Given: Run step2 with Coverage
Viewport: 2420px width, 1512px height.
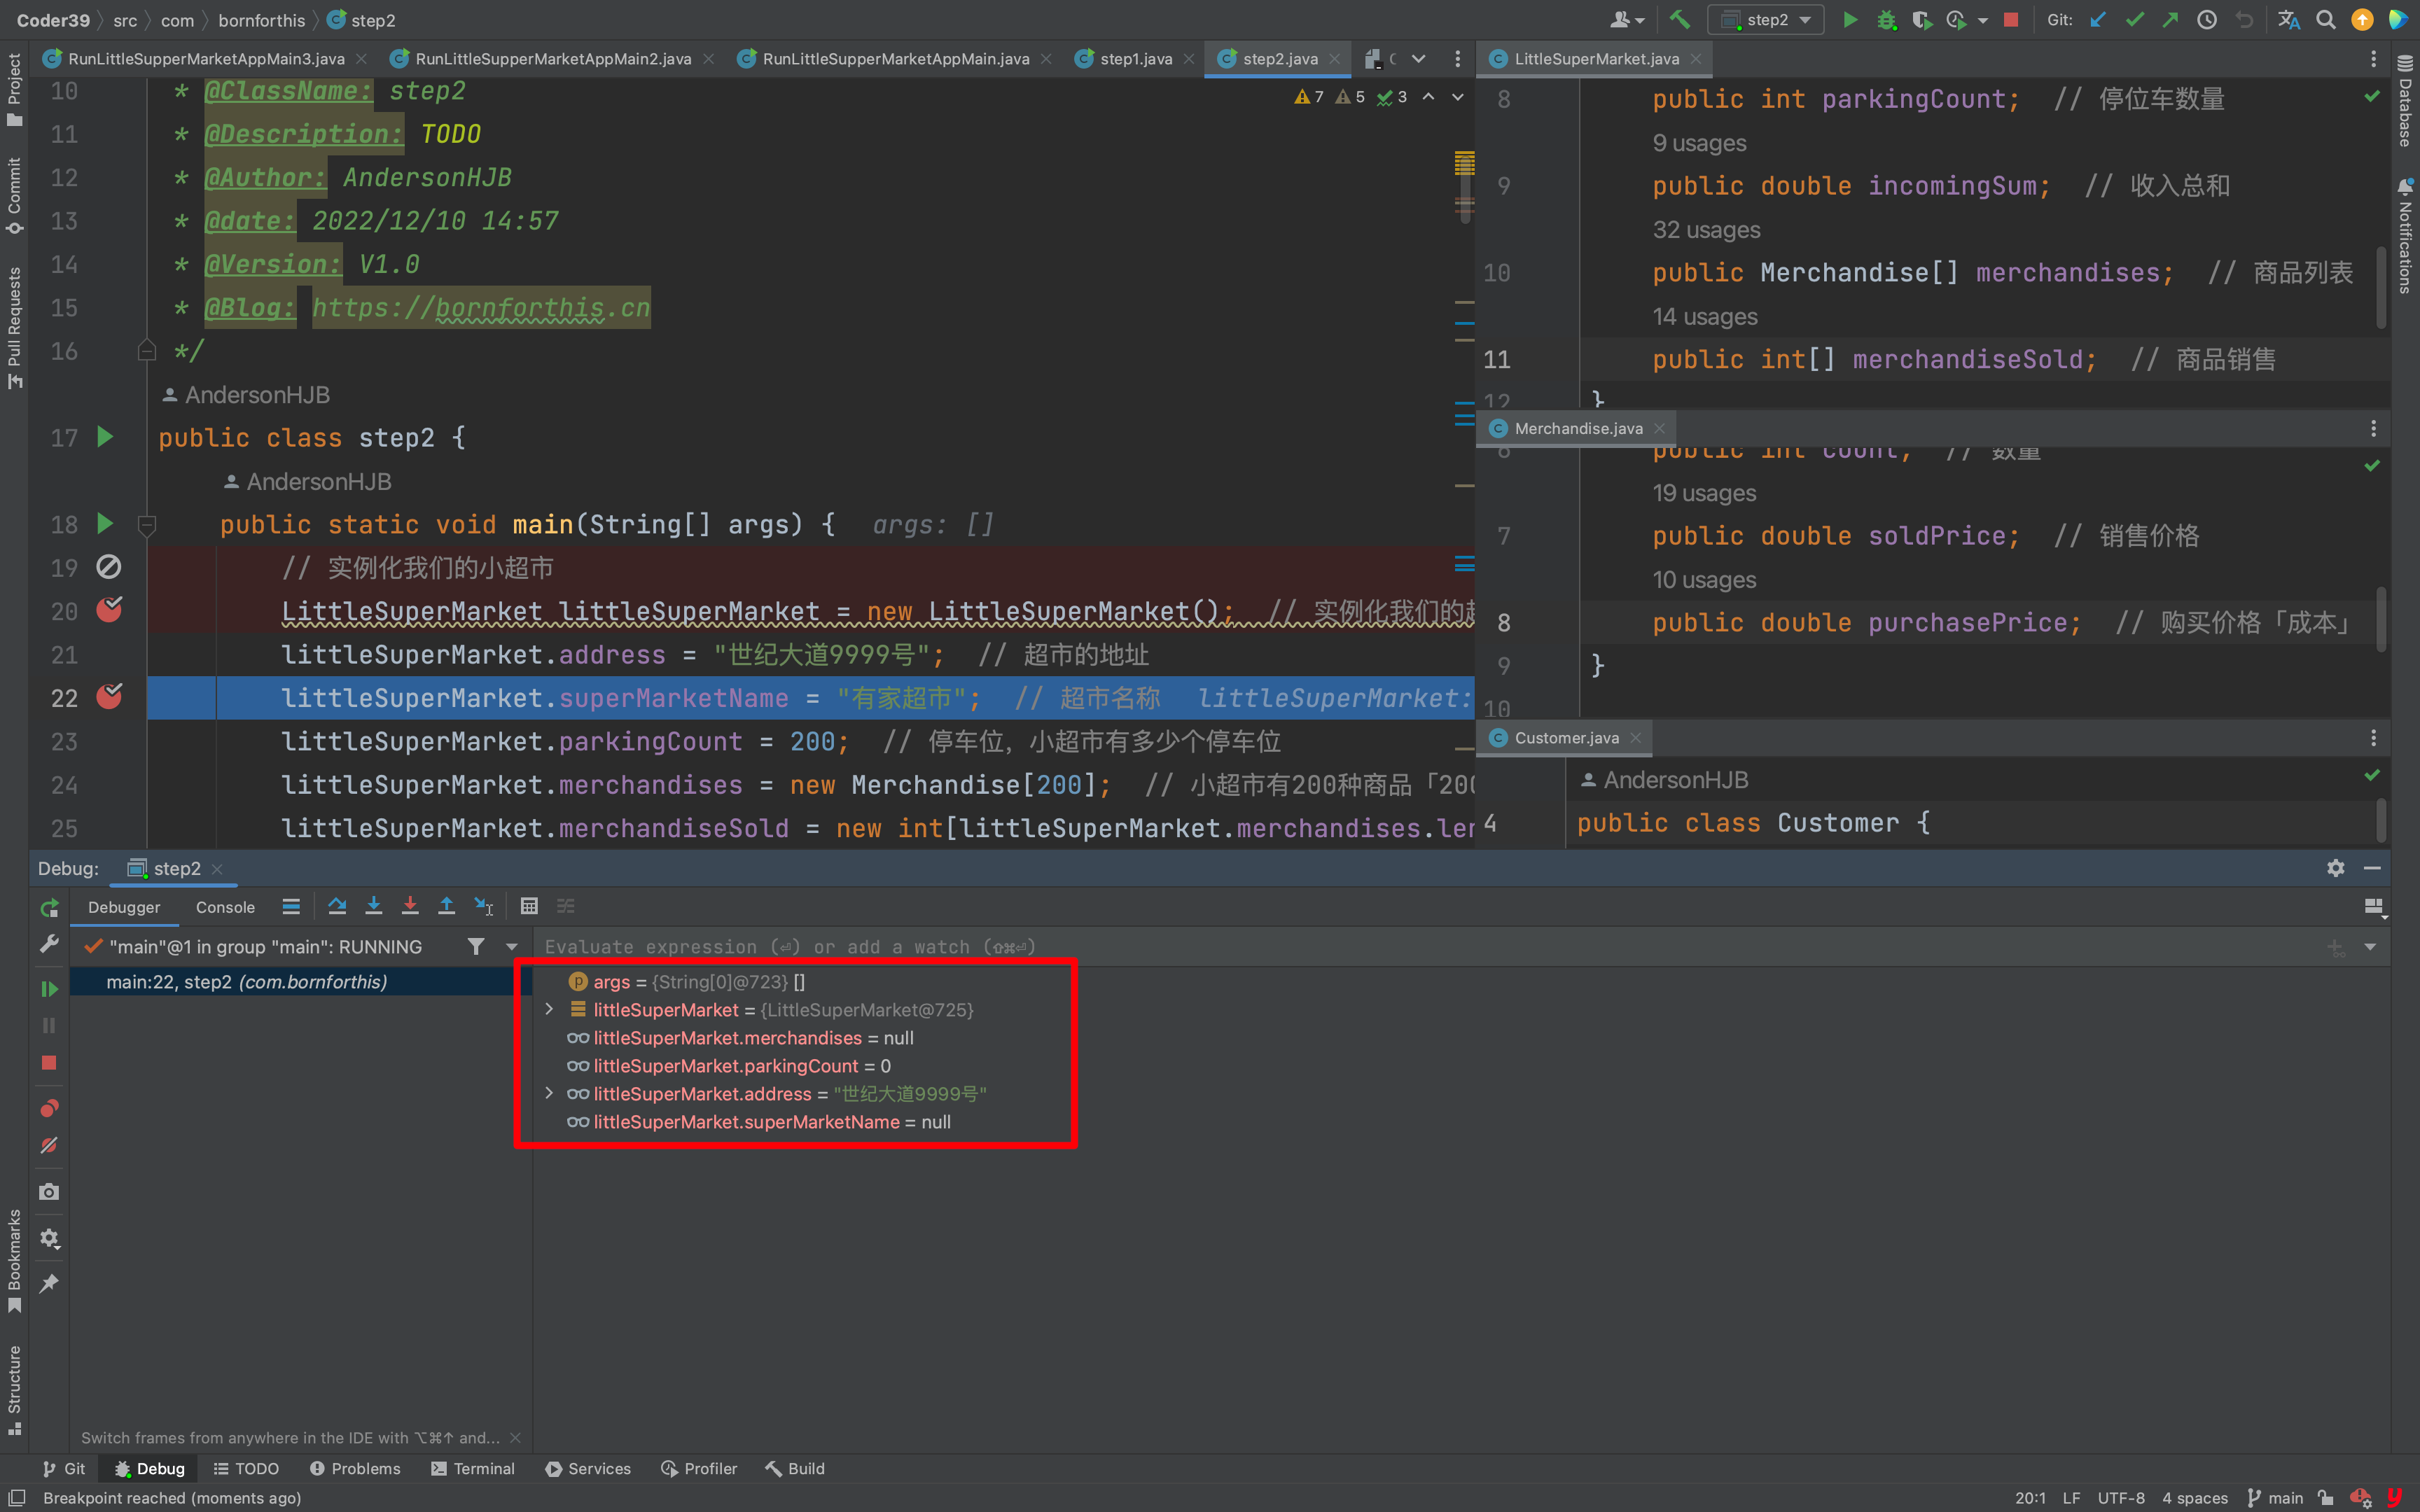Looking at the screenshot, I should 1921,20.
